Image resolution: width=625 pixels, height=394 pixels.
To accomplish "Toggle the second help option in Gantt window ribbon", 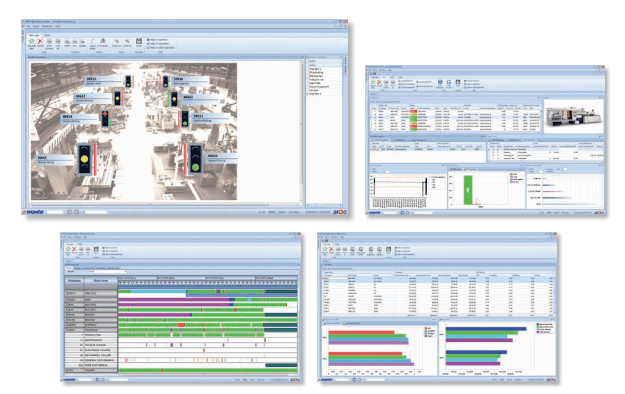I will coord(104,251).
